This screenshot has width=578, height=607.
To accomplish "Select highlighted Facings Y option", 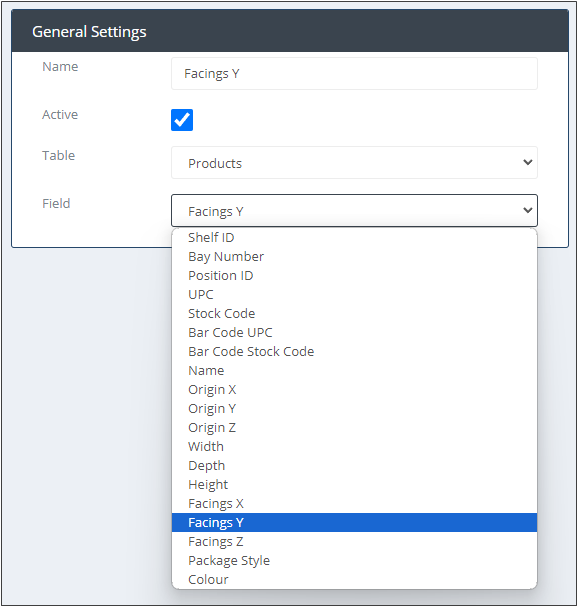I will tap(354, 522).
